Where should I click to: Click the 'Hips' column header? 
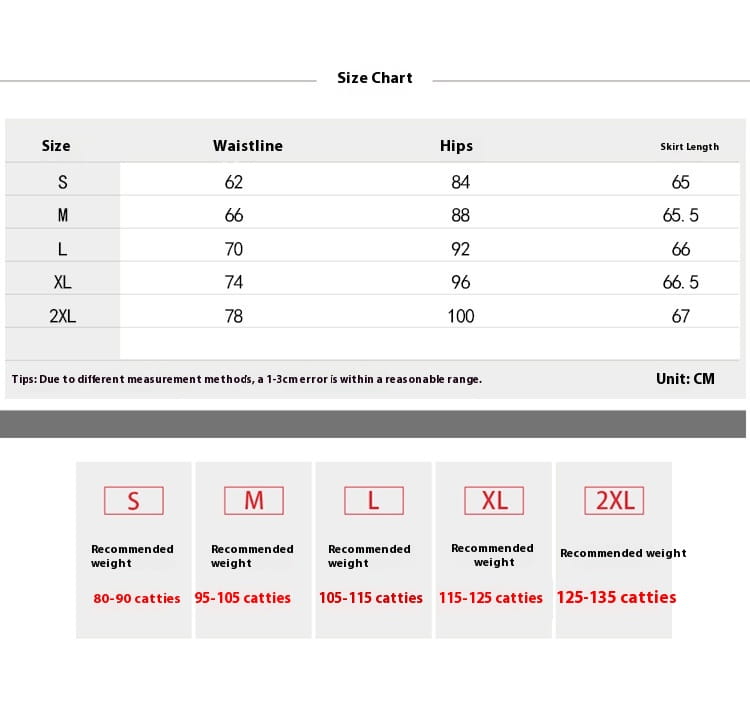pyautogui.click(x=456, y=145)
